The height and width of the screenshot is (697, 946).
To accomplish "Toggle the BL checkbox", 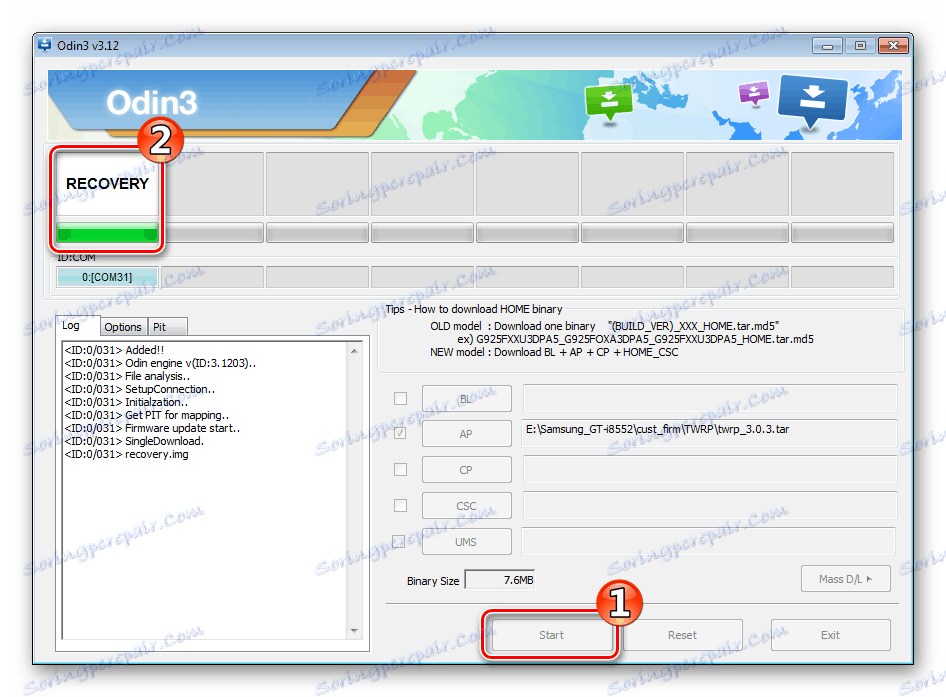I will click(400, 398).
